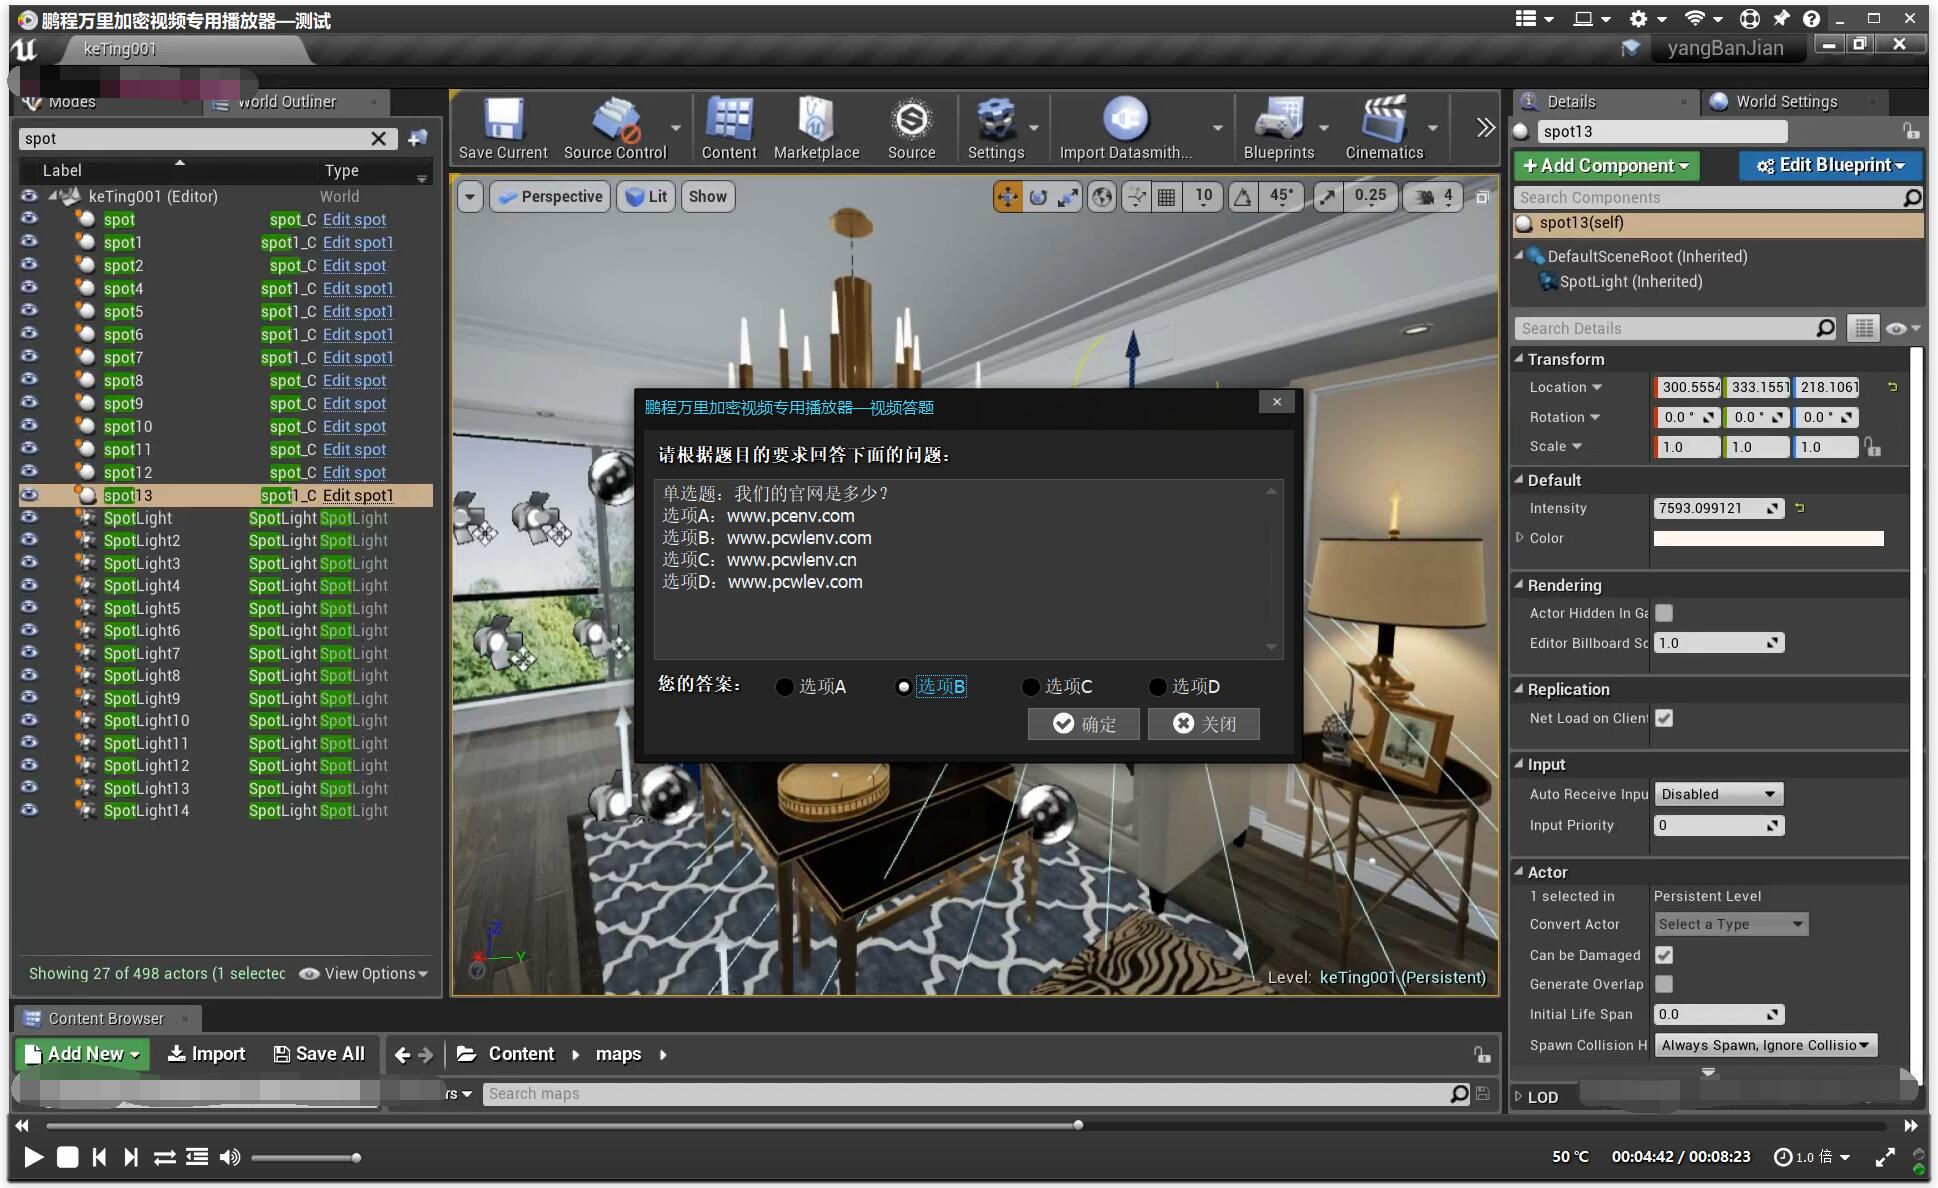Click Save Current toolbar icon
The width and height of the screenshot is (1938, 1188).
(503, 129)
